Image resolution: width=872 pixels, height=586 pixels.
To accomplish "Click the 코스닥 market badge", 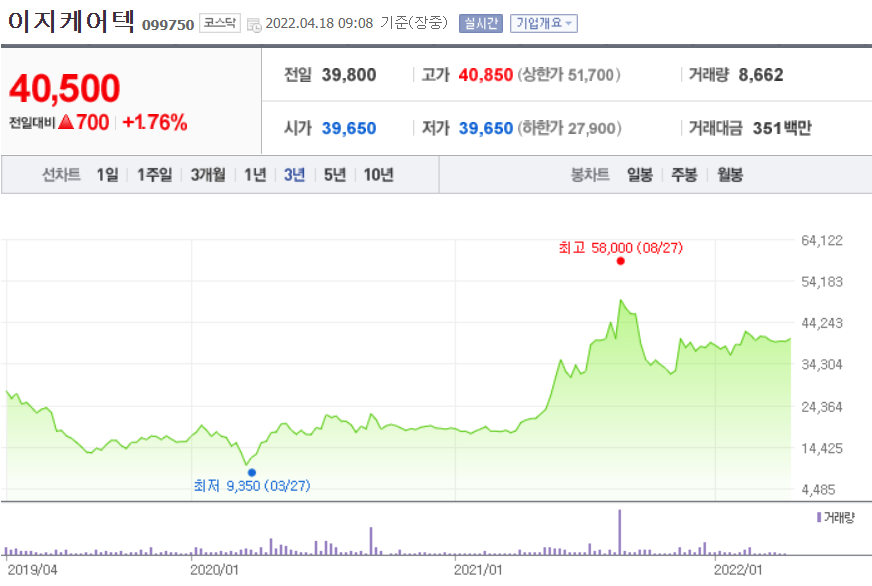I will [x=220, y=23].
